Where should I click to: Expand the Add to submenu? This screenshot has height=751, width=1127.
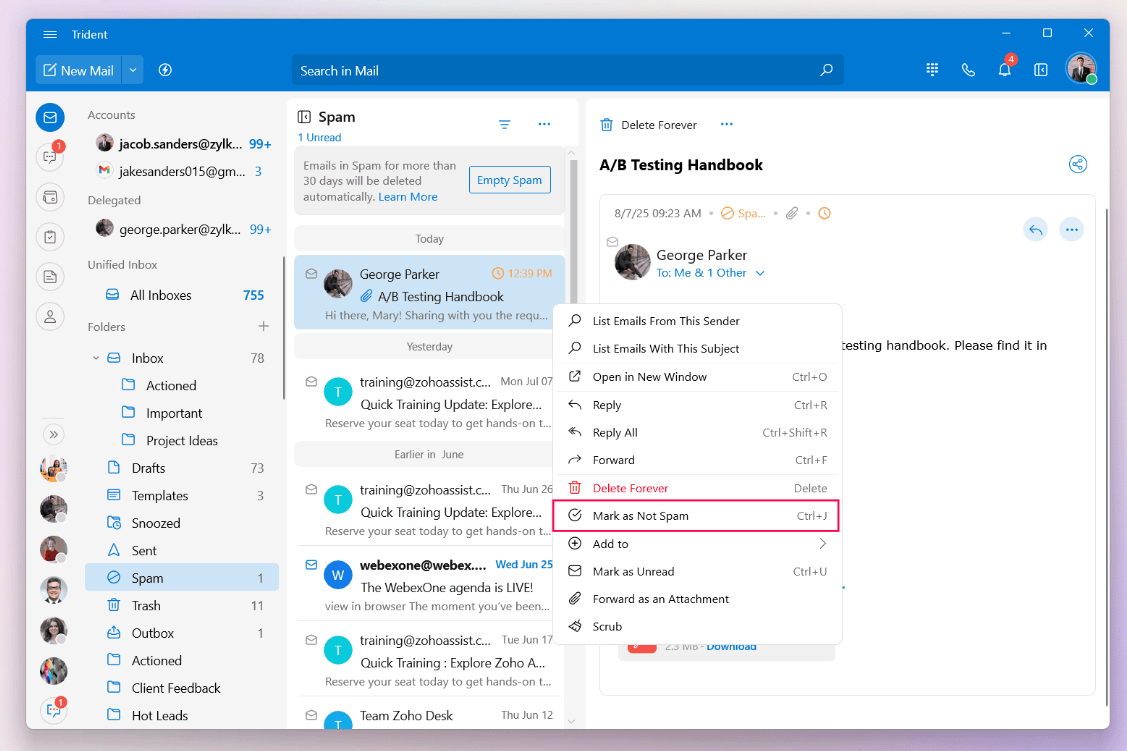(x=697, y=544)
